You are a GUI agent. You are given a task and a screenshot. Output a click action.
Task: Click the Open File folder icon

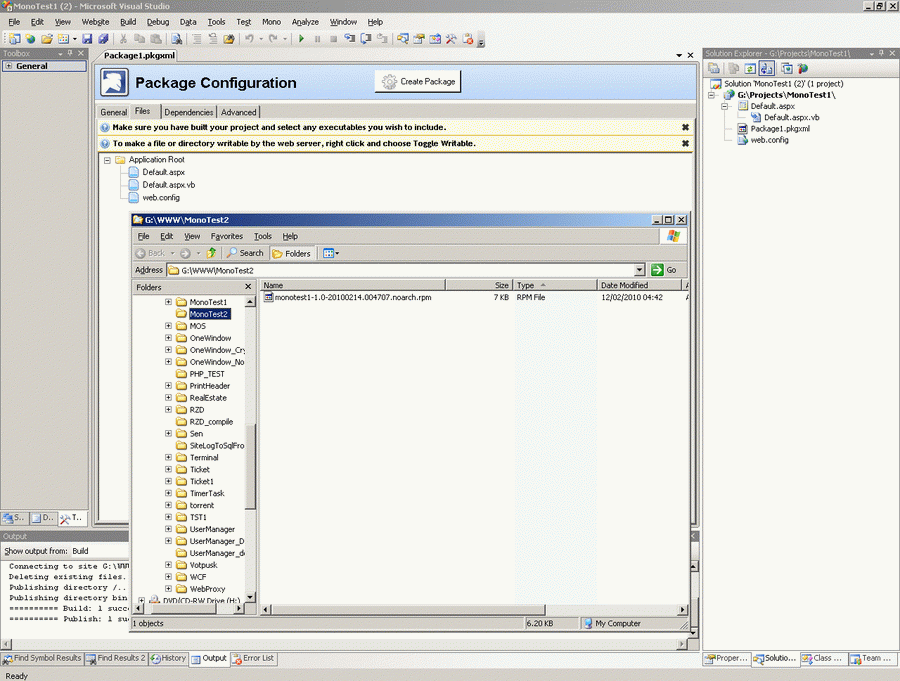click(46, 38)
